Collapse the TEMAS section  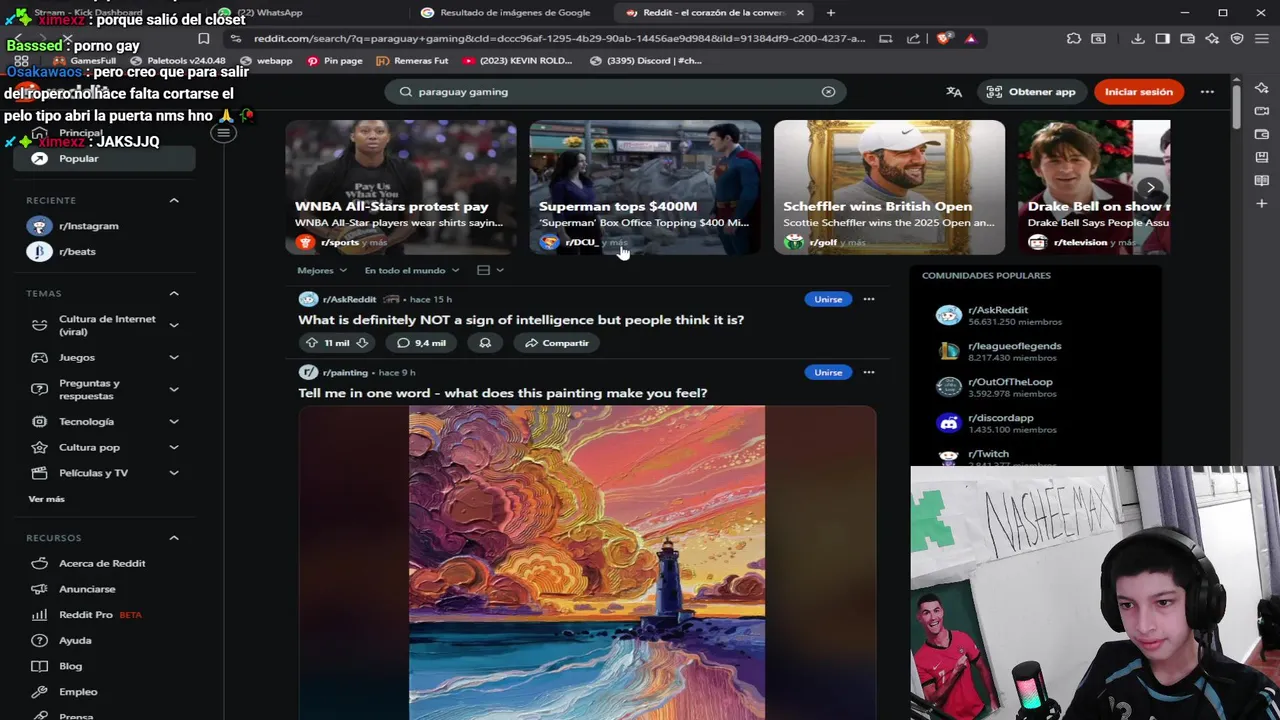tap(174, 293)
